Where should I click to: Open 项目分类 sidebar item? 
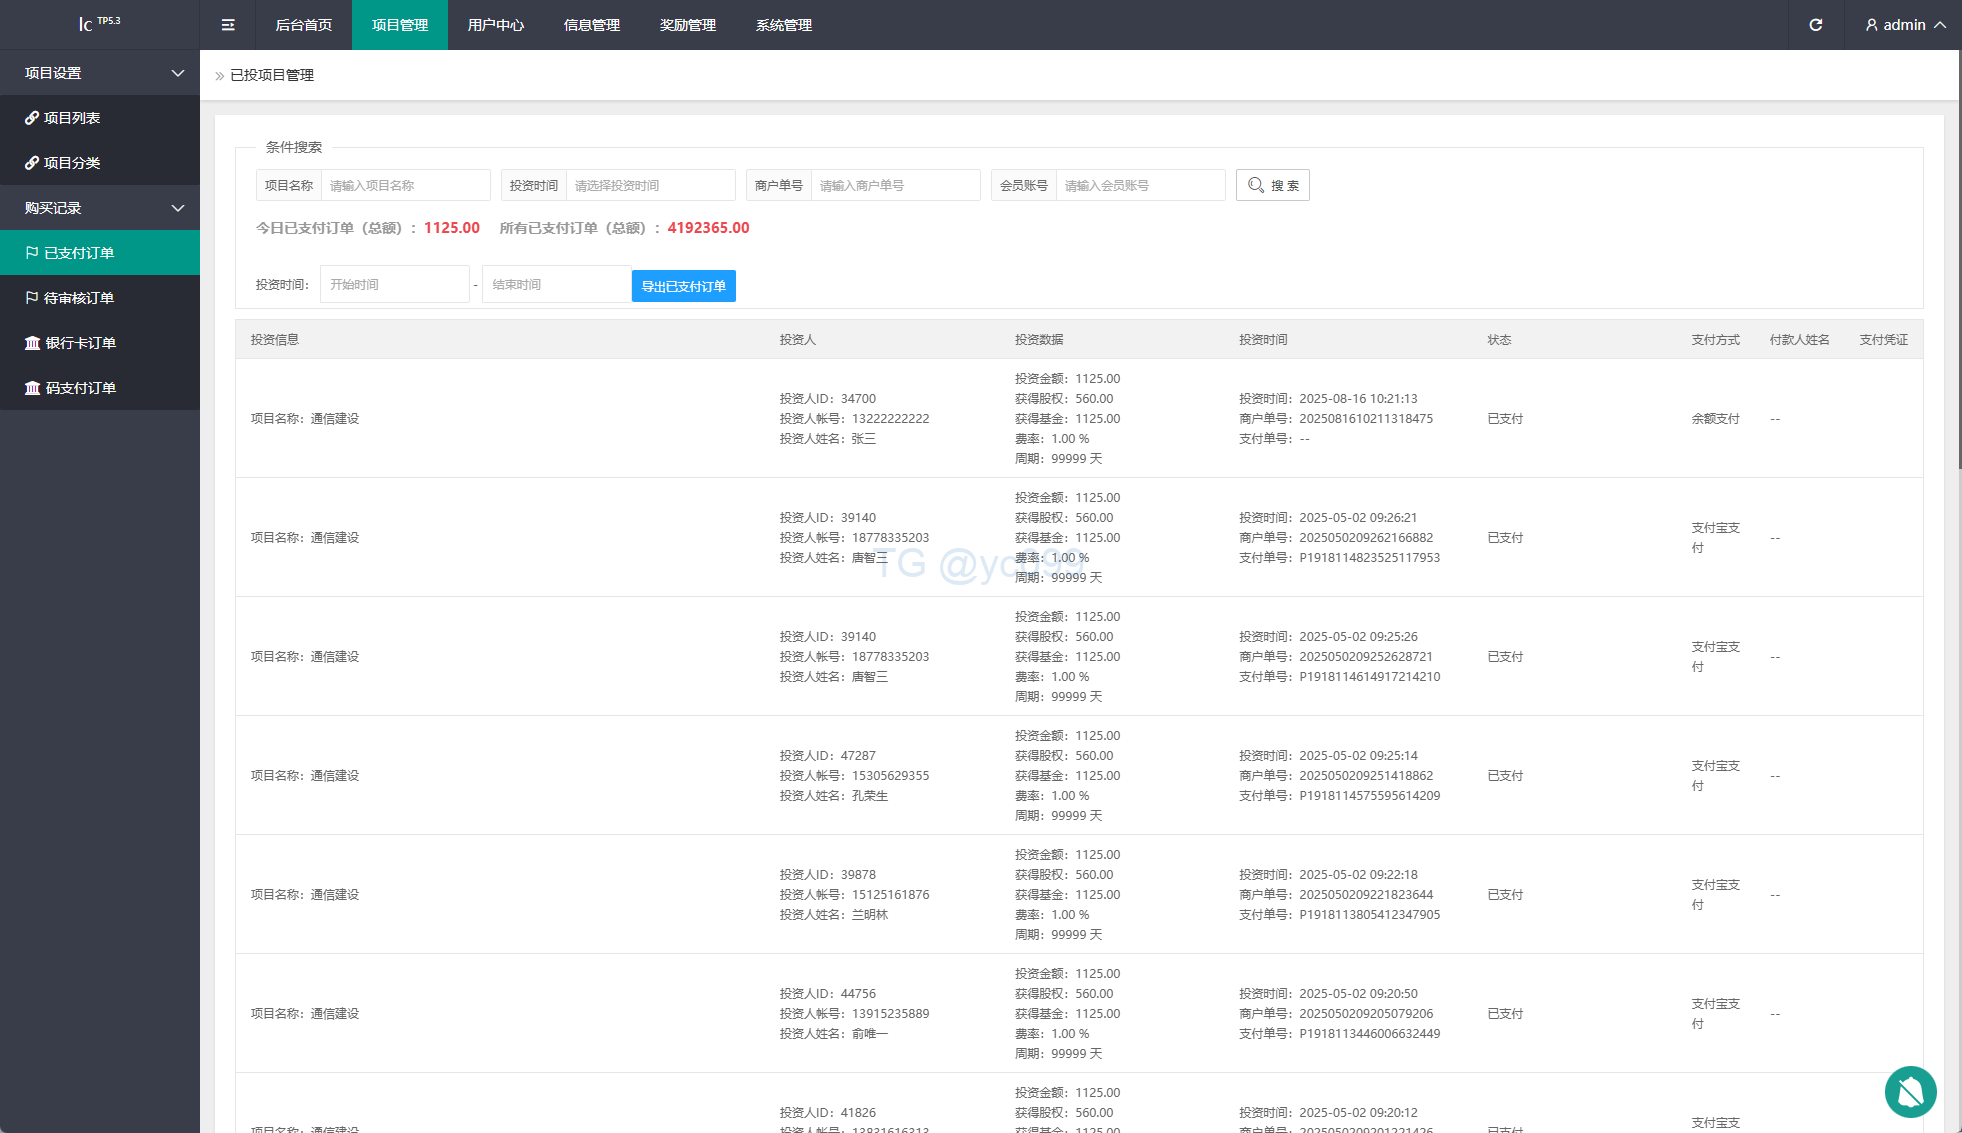(71, 163)
